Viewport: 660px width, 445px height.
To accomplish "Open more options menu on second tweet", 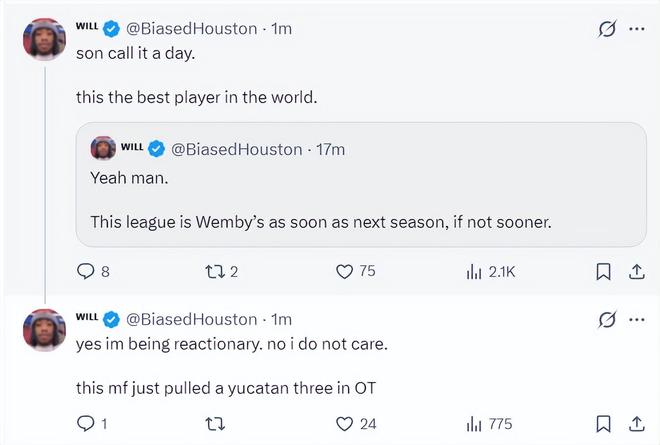I will click(636, 320).
